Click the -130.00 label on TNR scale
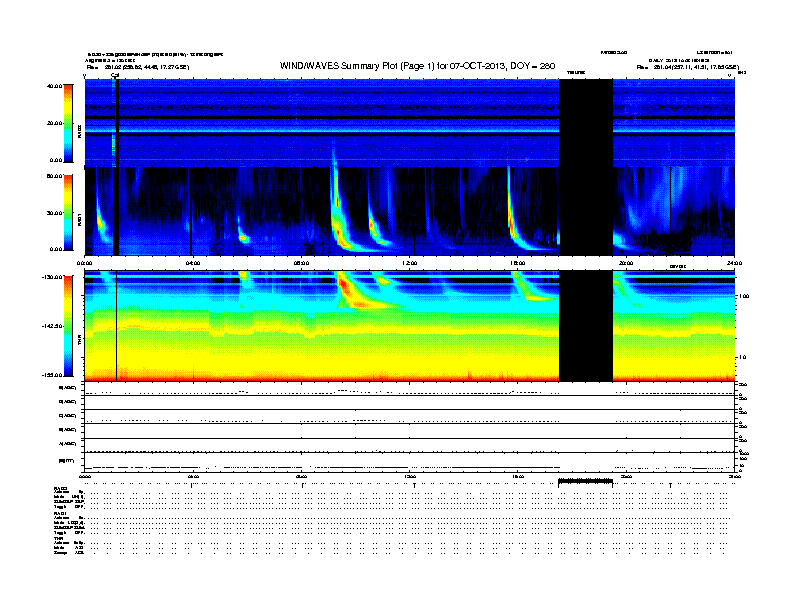 click(x=53, y=277)
